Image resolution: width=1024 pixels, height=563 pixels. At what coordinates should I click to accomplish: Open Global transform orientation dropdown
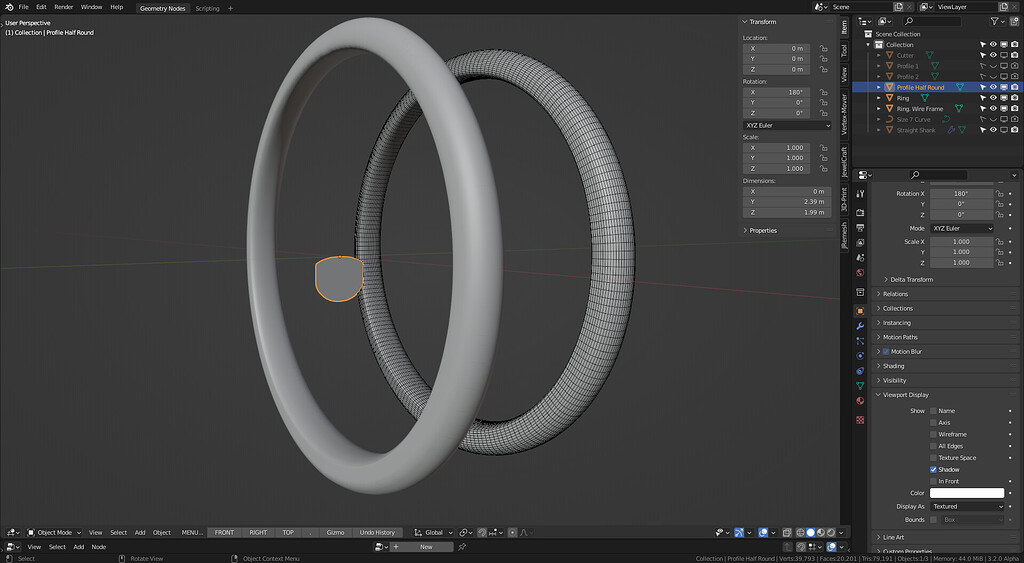(x=433, y=532)
